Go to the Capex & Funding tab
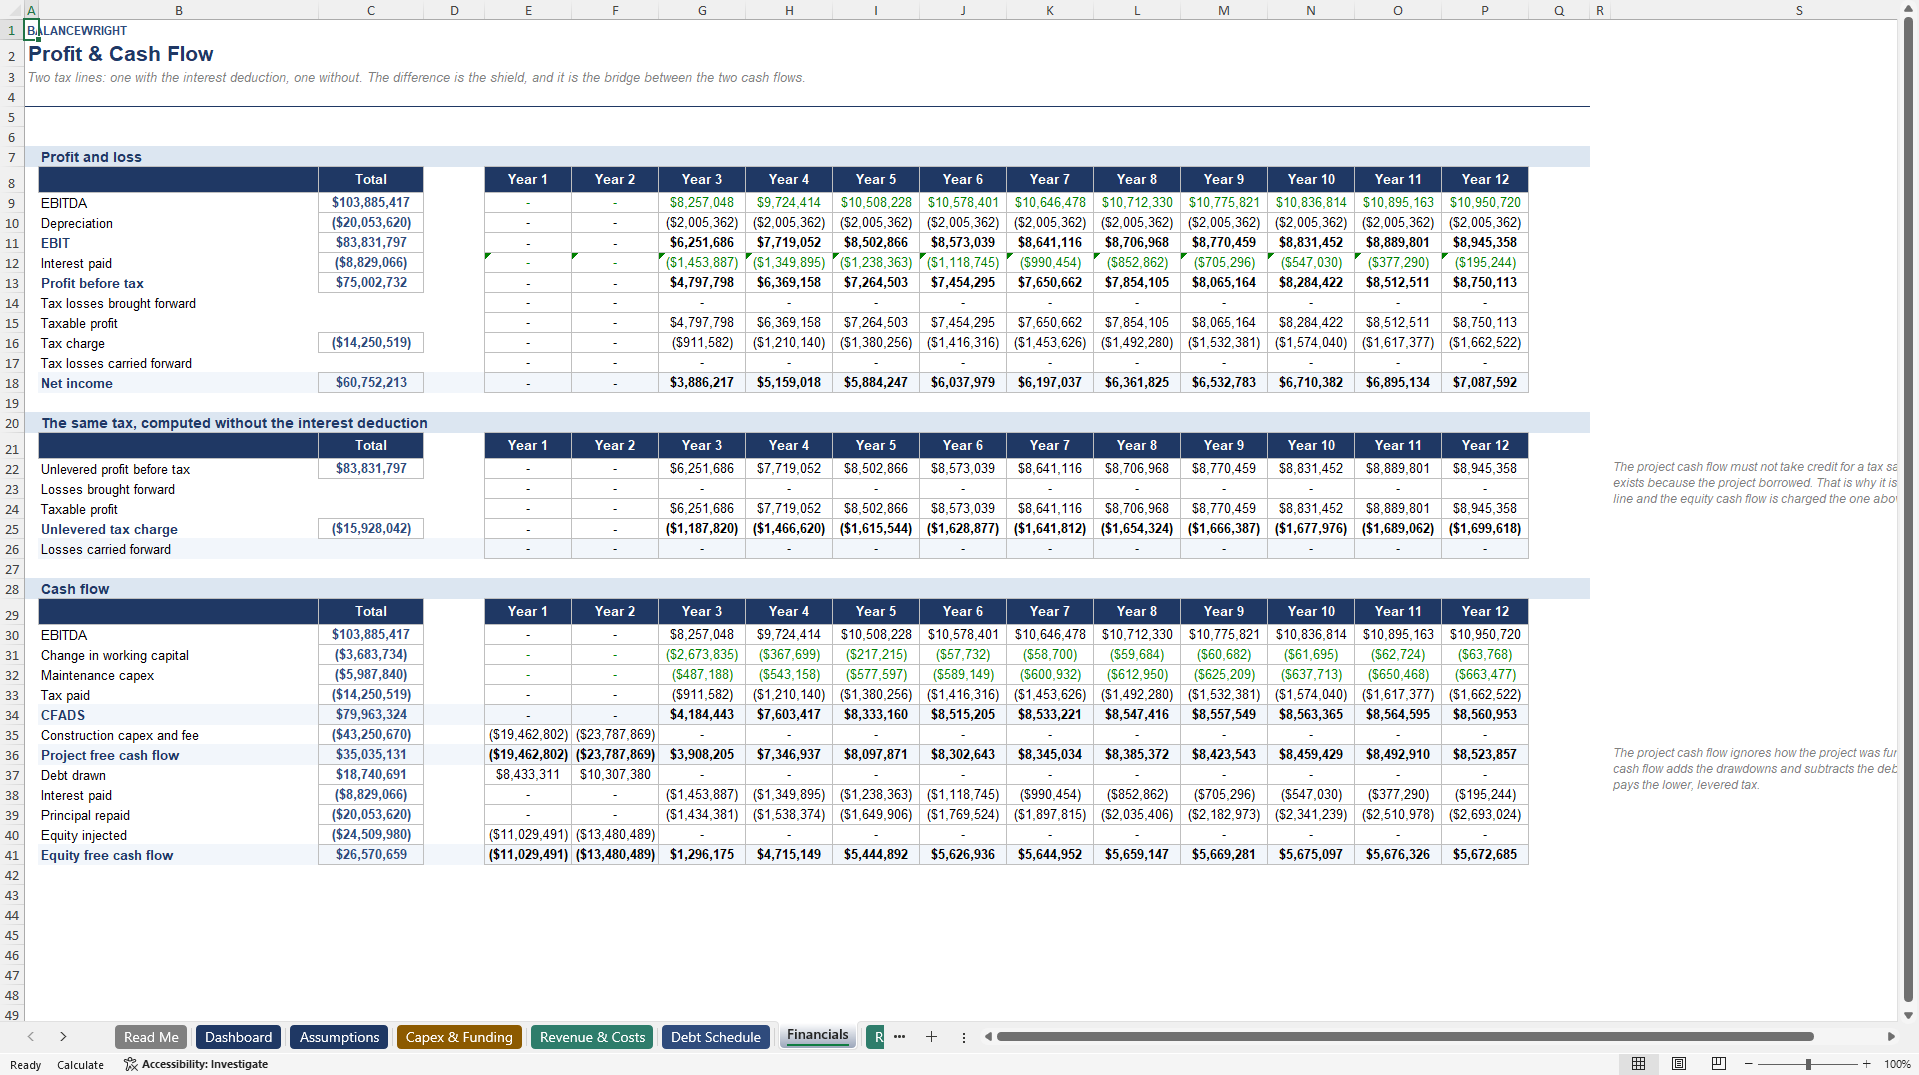Viewport: 1919px width, 1075px height. [x=459, y=1037]
